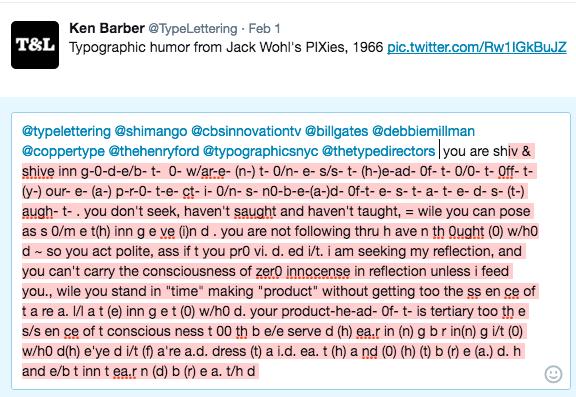Open the Feb 1 tweet timestamp
The width and height of the screenshot is (576, 397).
click(x=264, y=28)
